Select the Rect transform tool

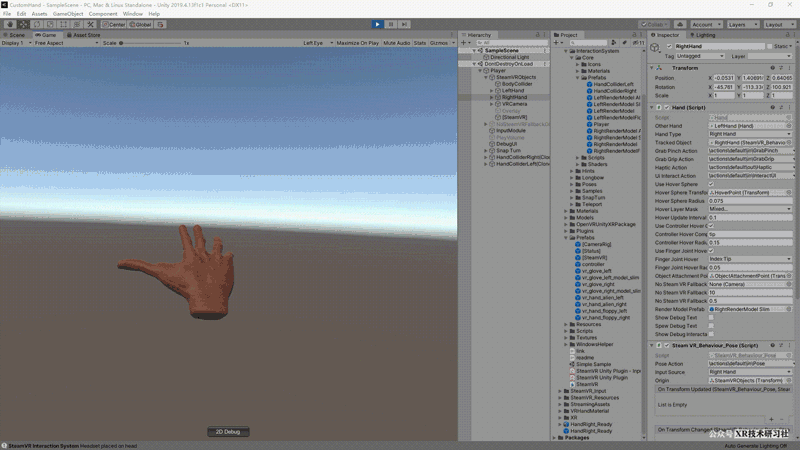(63, 24)
